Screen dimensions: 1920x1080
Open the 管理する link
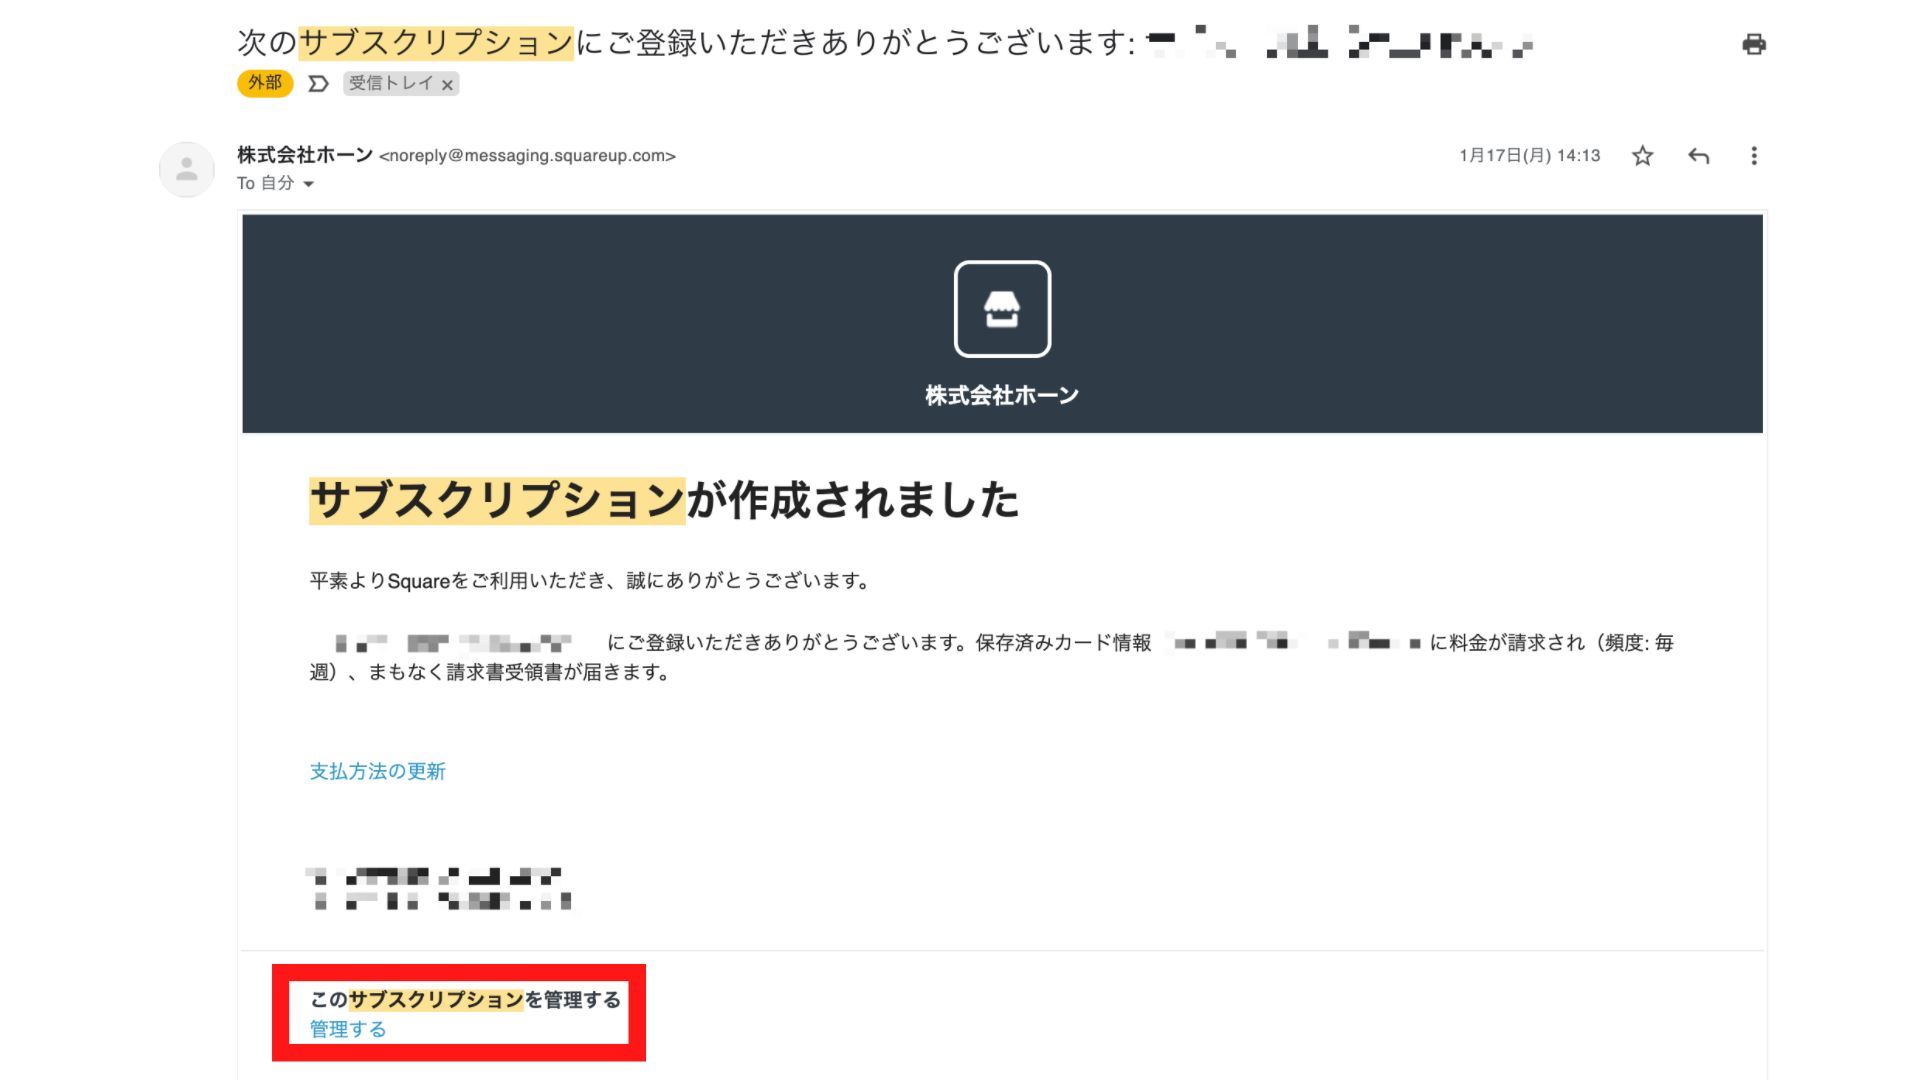point(347,1029)
